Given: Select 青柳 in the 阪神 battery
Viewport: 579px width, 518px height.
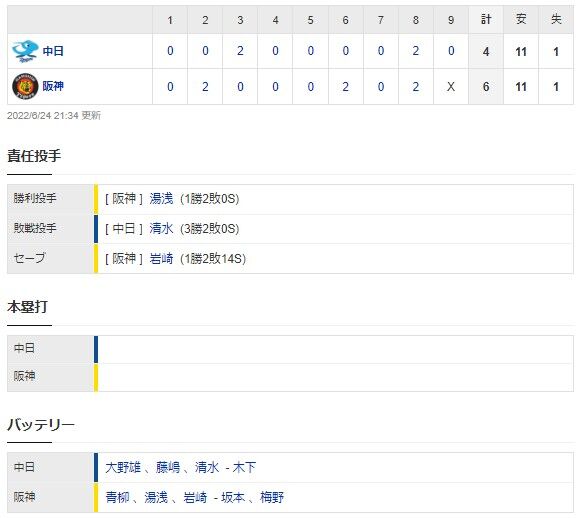Looking at the screenshot, I should (117, 497).
